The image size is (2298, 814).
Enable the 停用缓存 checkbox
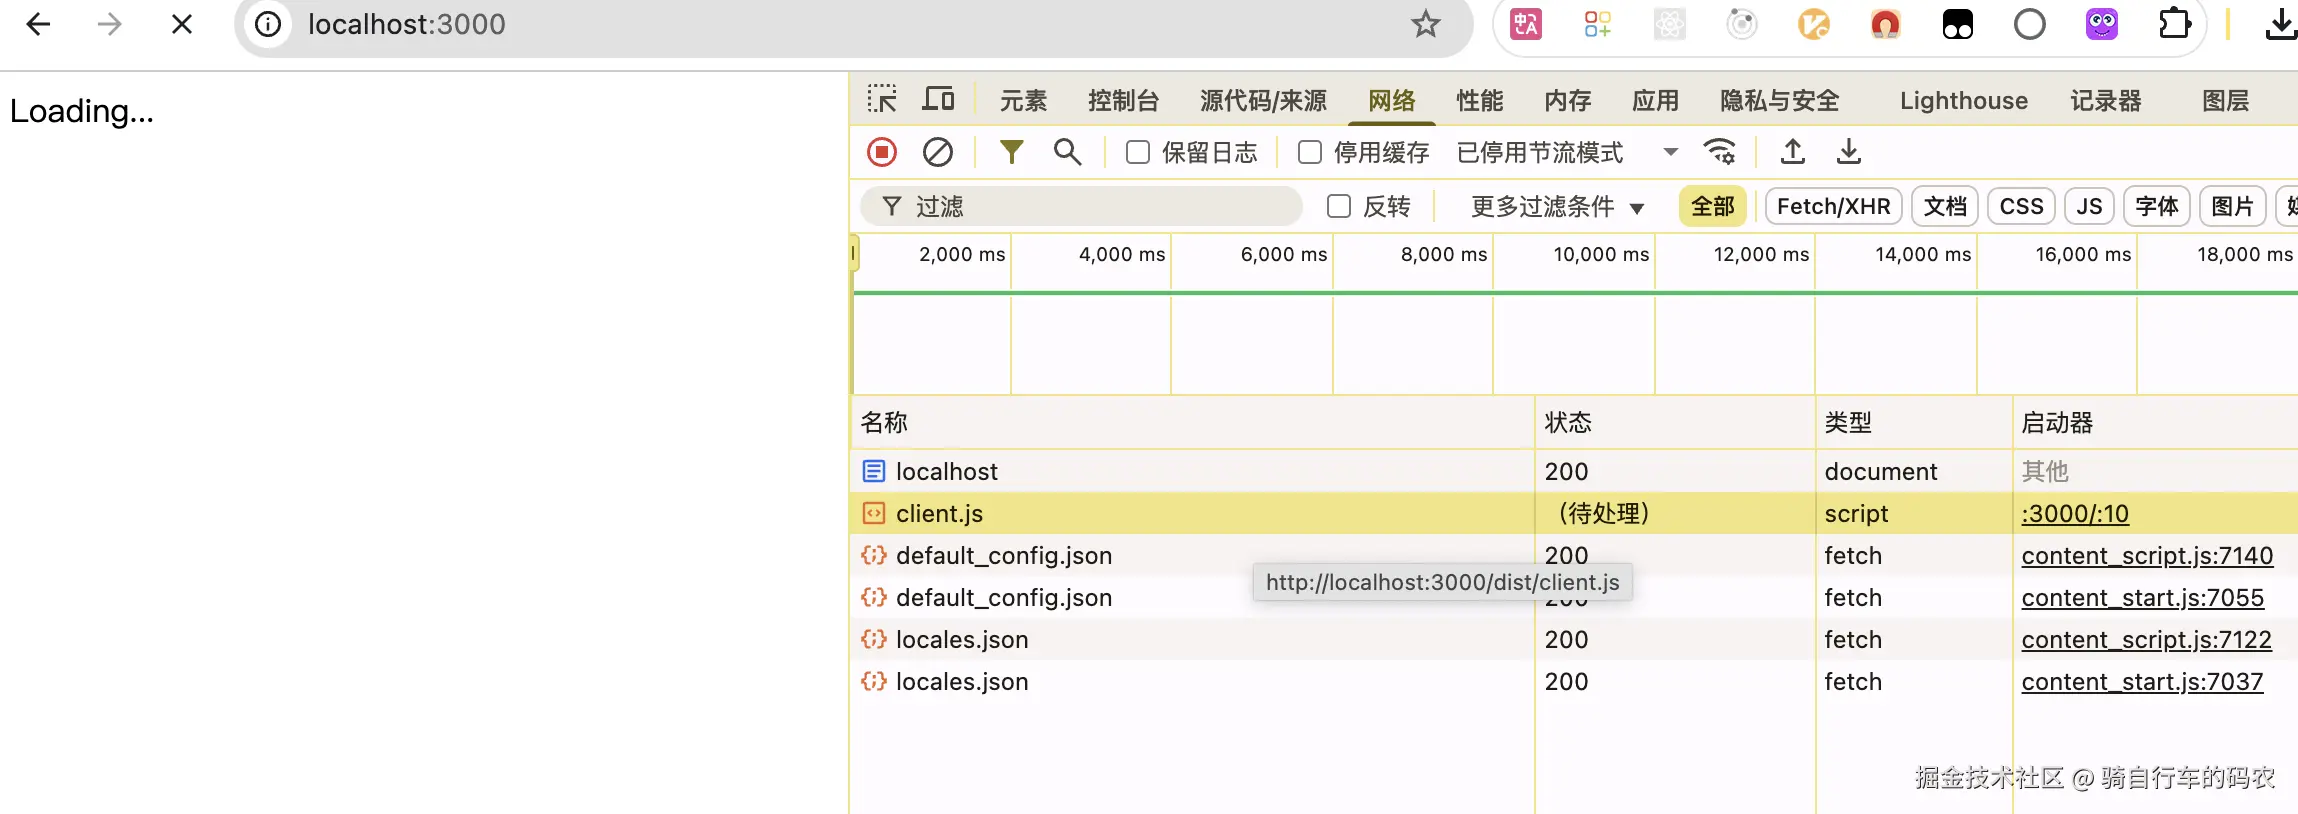pos(1309,152)
